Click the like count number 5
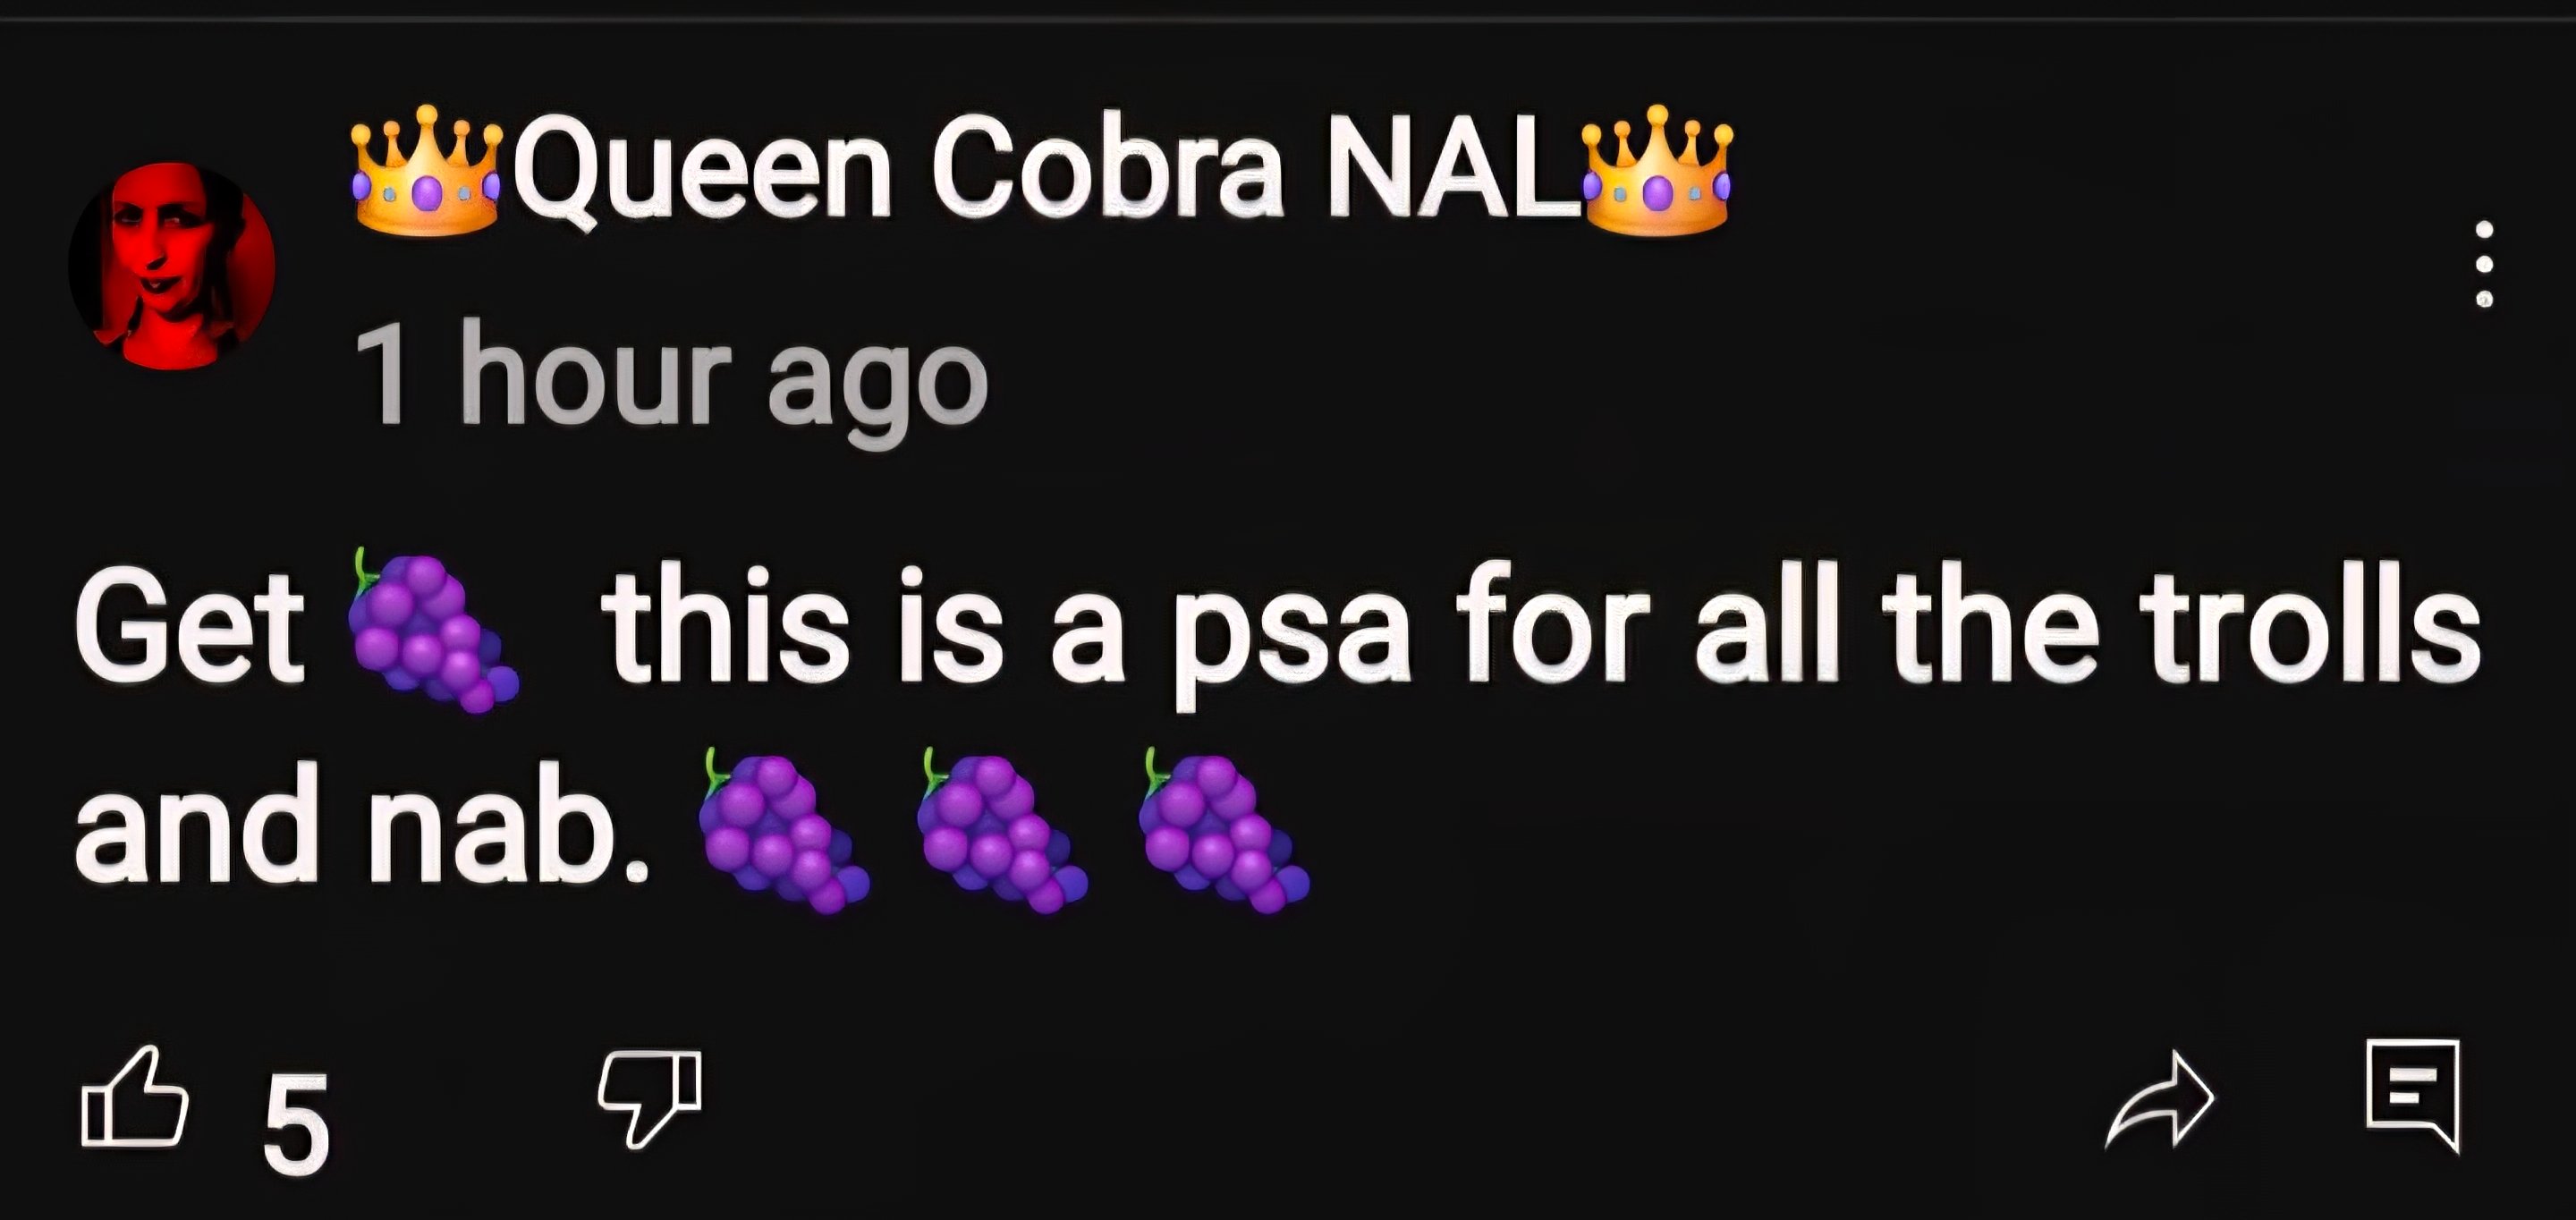2576x1220 pixels. point(296,1125)
